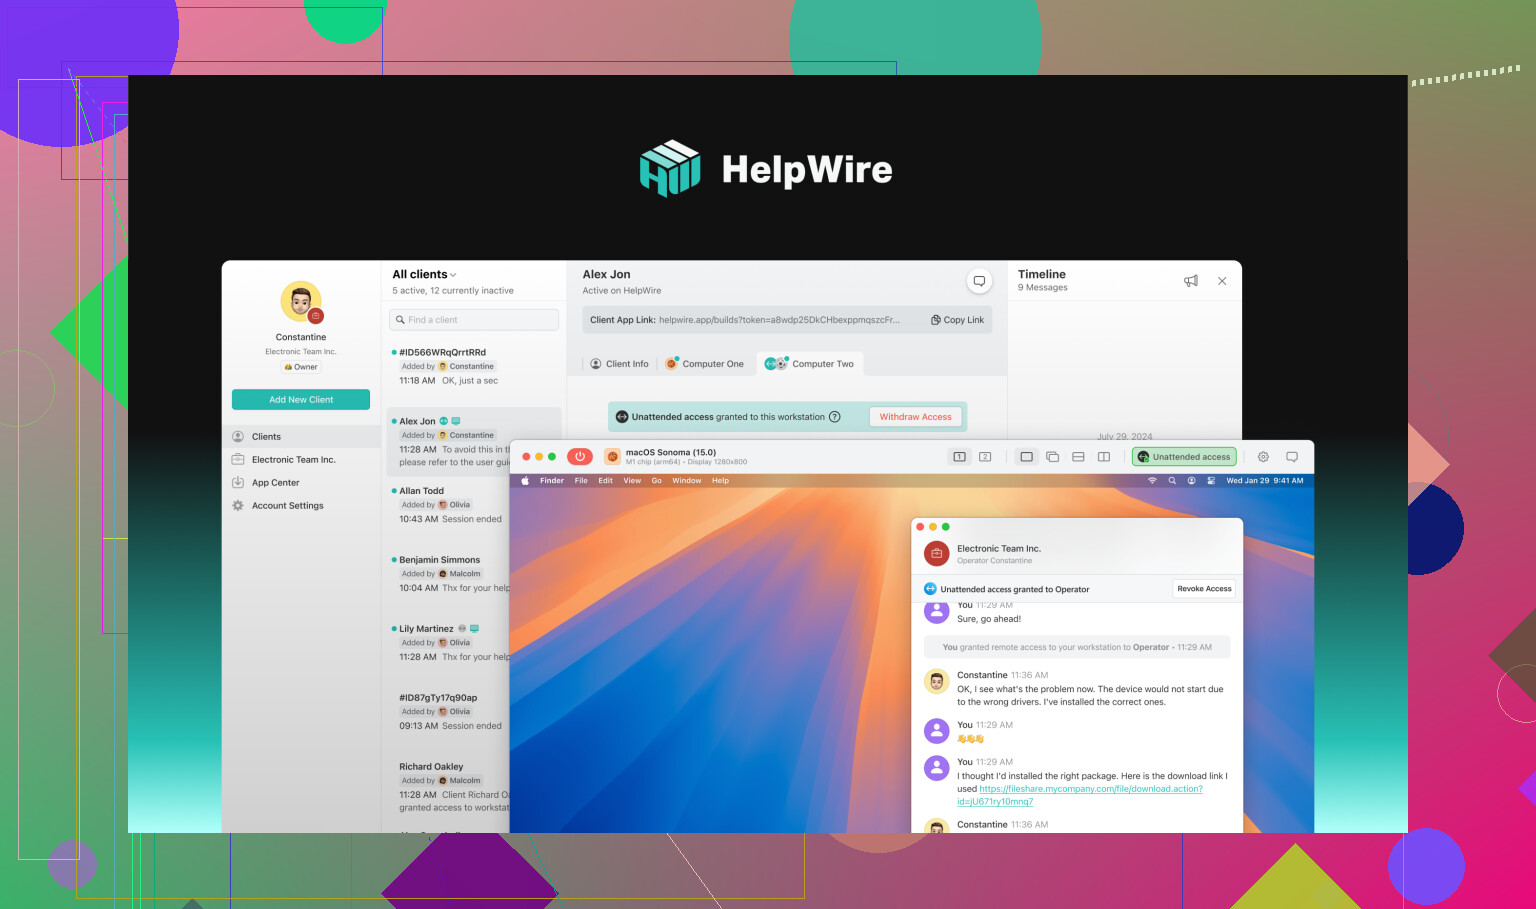
Task: Switch to display 1 in session toolbar
Action: (x=959, y=457)
